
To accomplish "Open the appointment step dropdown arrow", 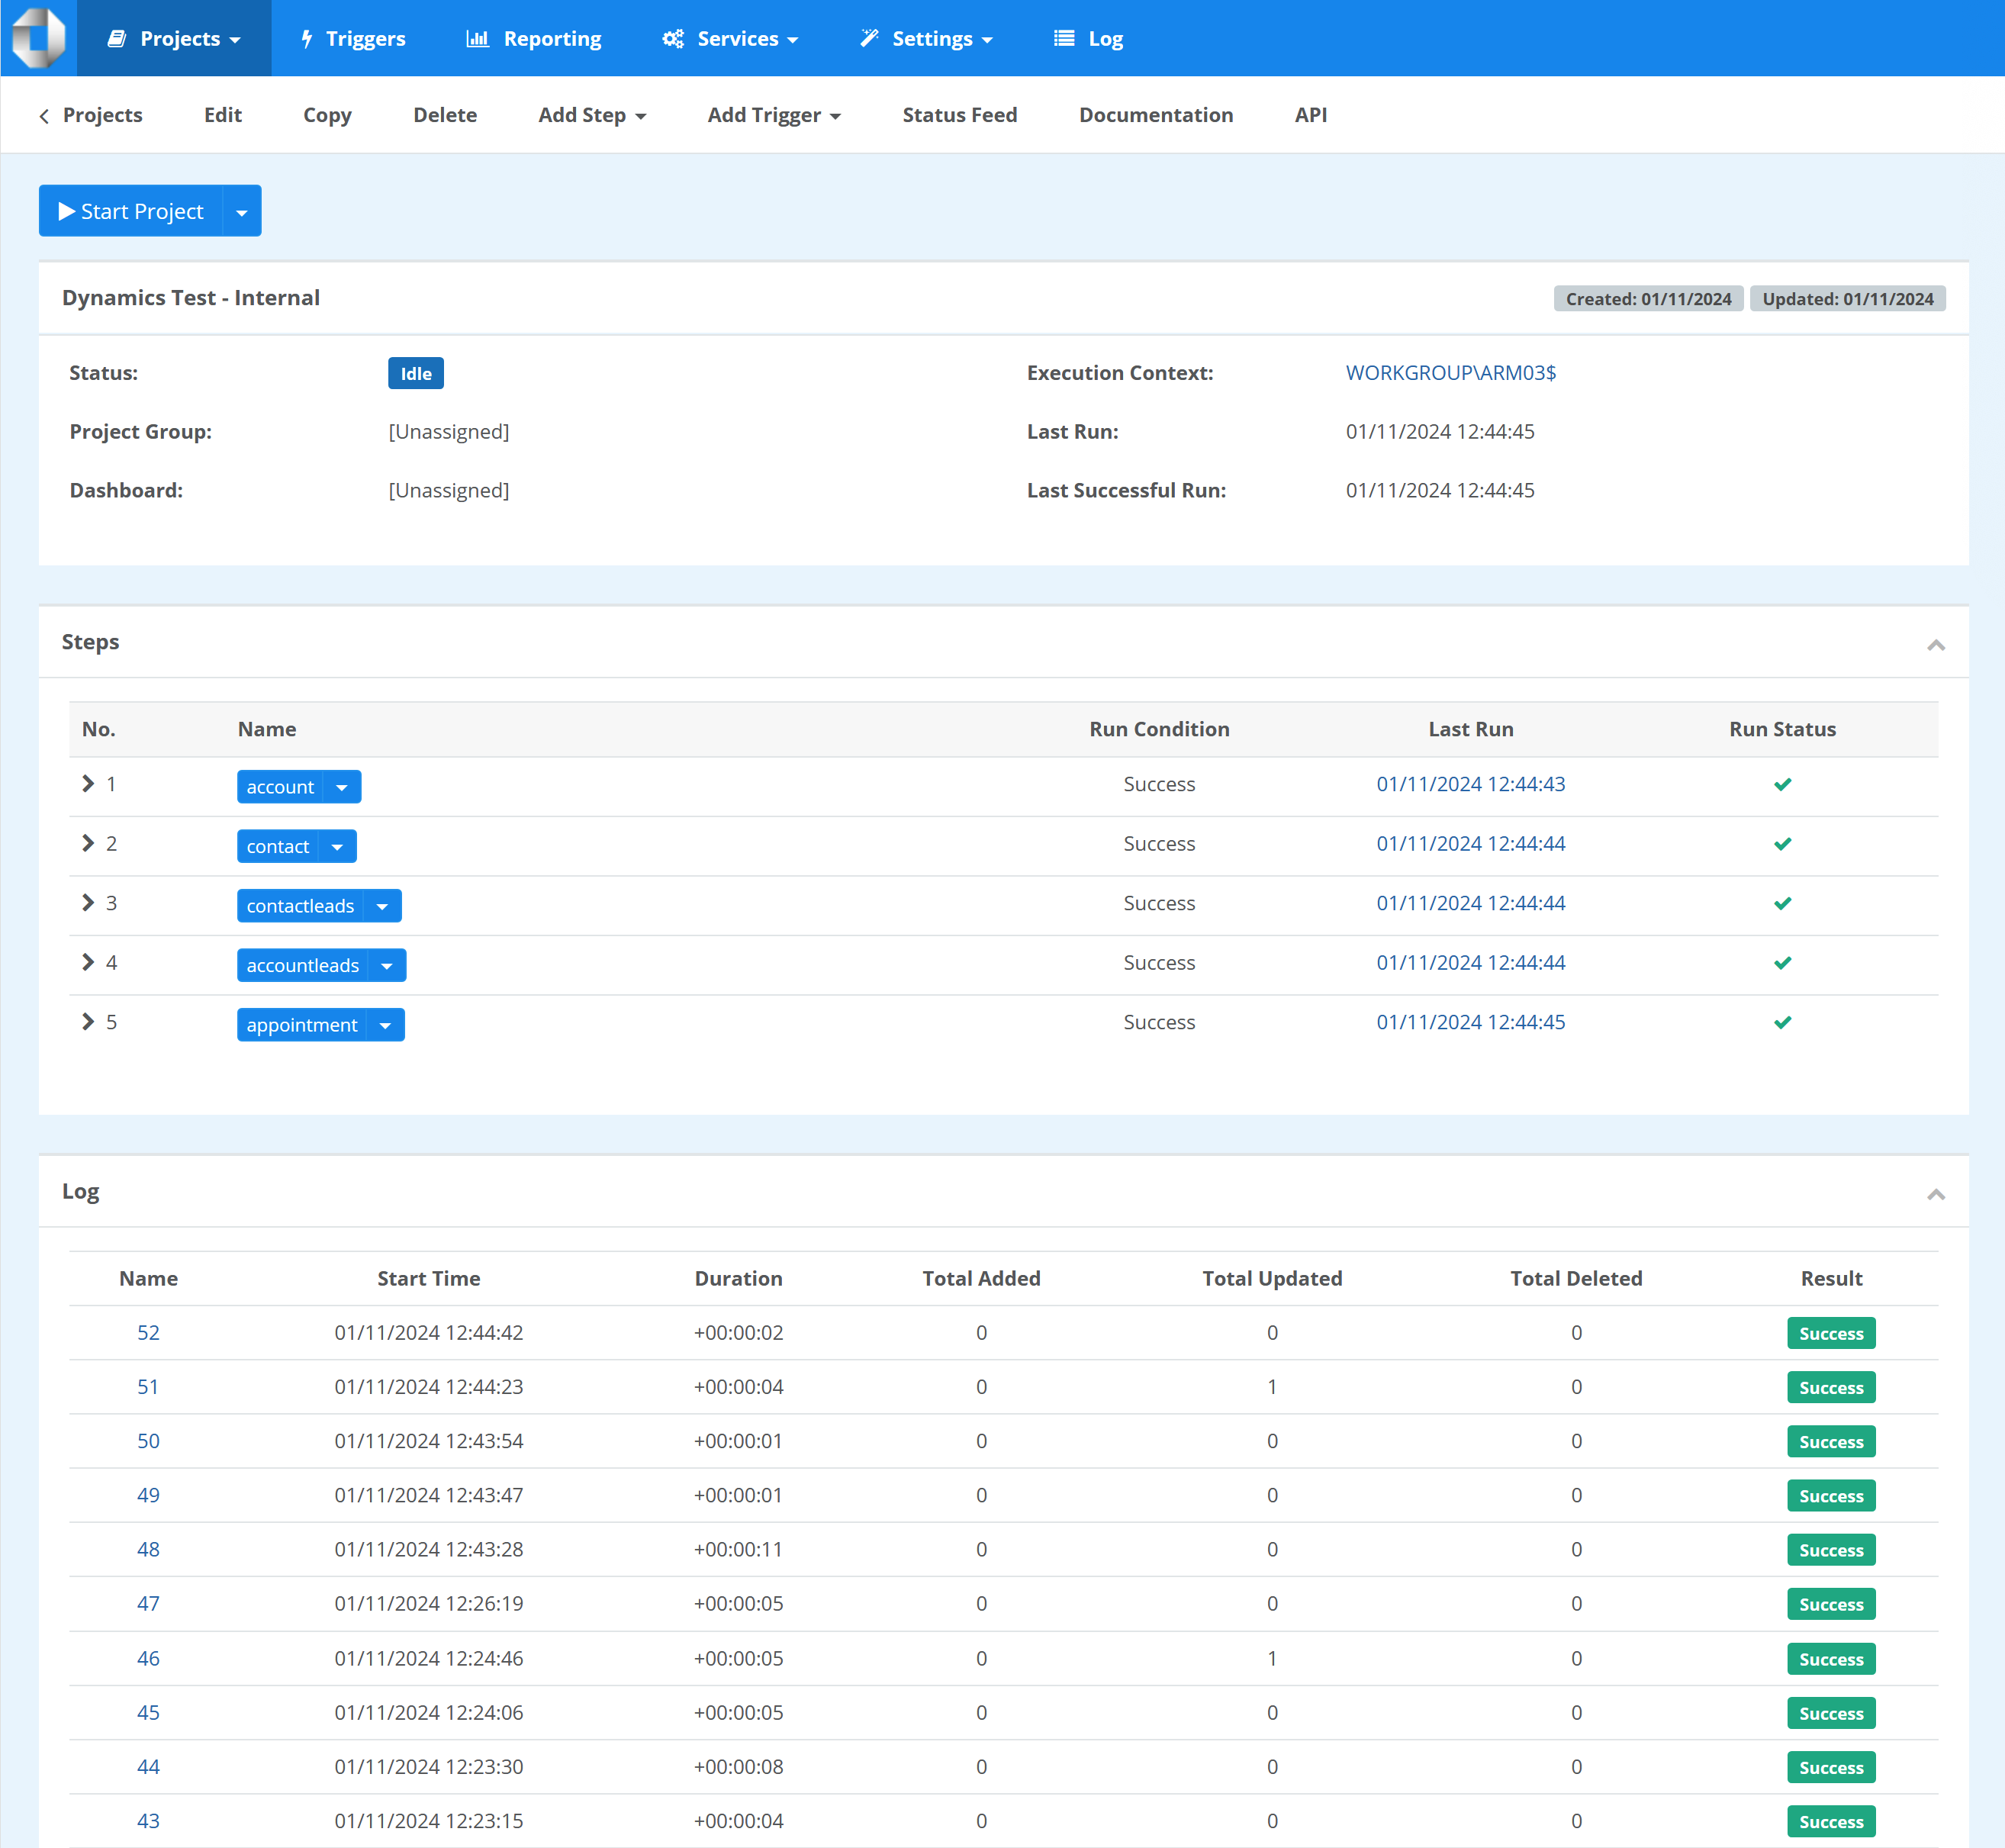I will (x=385, y=1025).
